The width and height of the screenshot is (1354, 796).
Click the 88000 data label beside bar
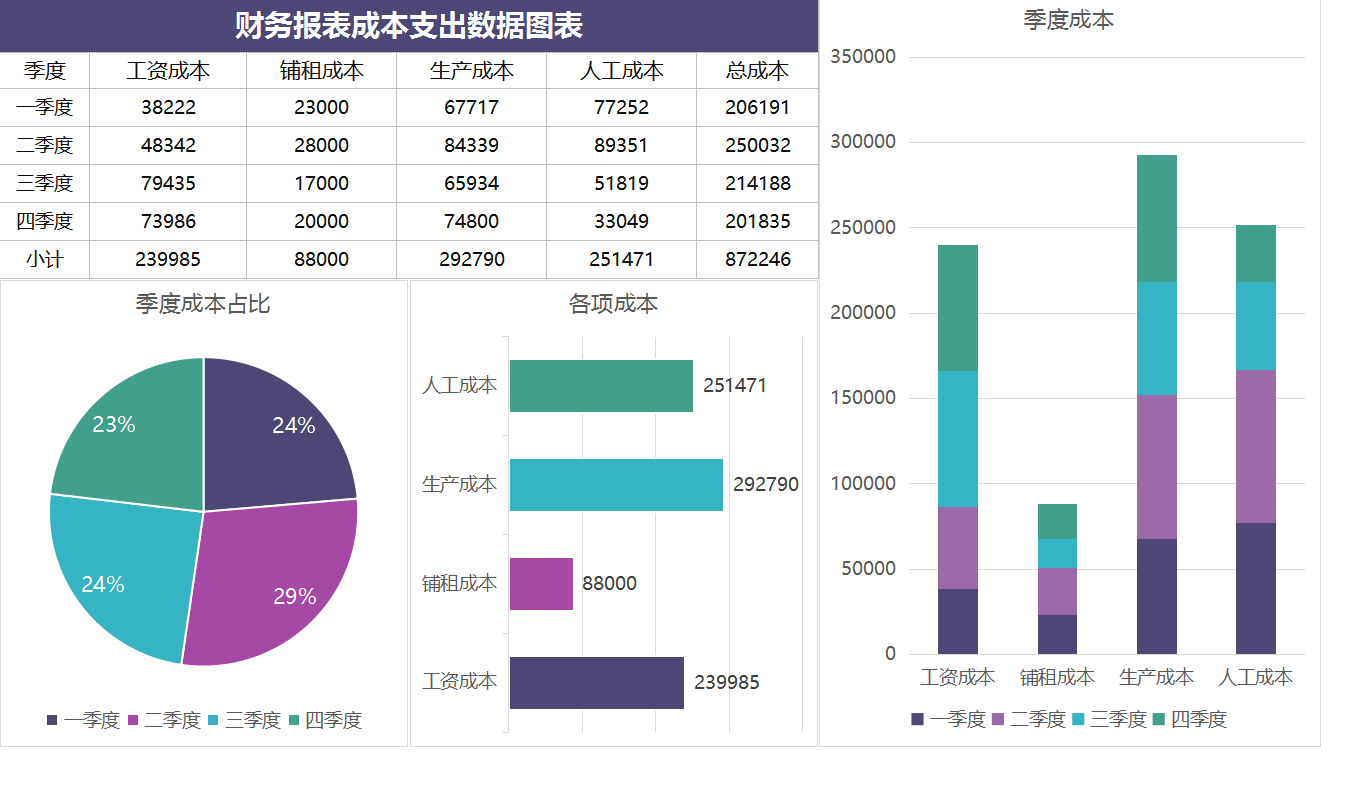point(609,584)
